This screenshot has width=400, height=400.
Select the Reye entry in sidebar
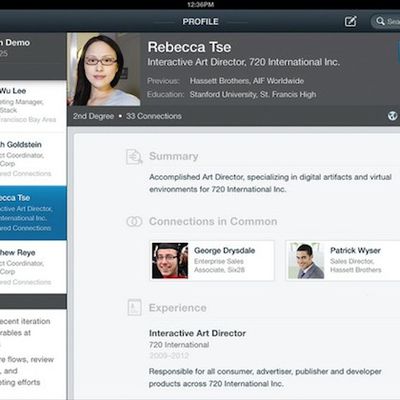point(33,267)
